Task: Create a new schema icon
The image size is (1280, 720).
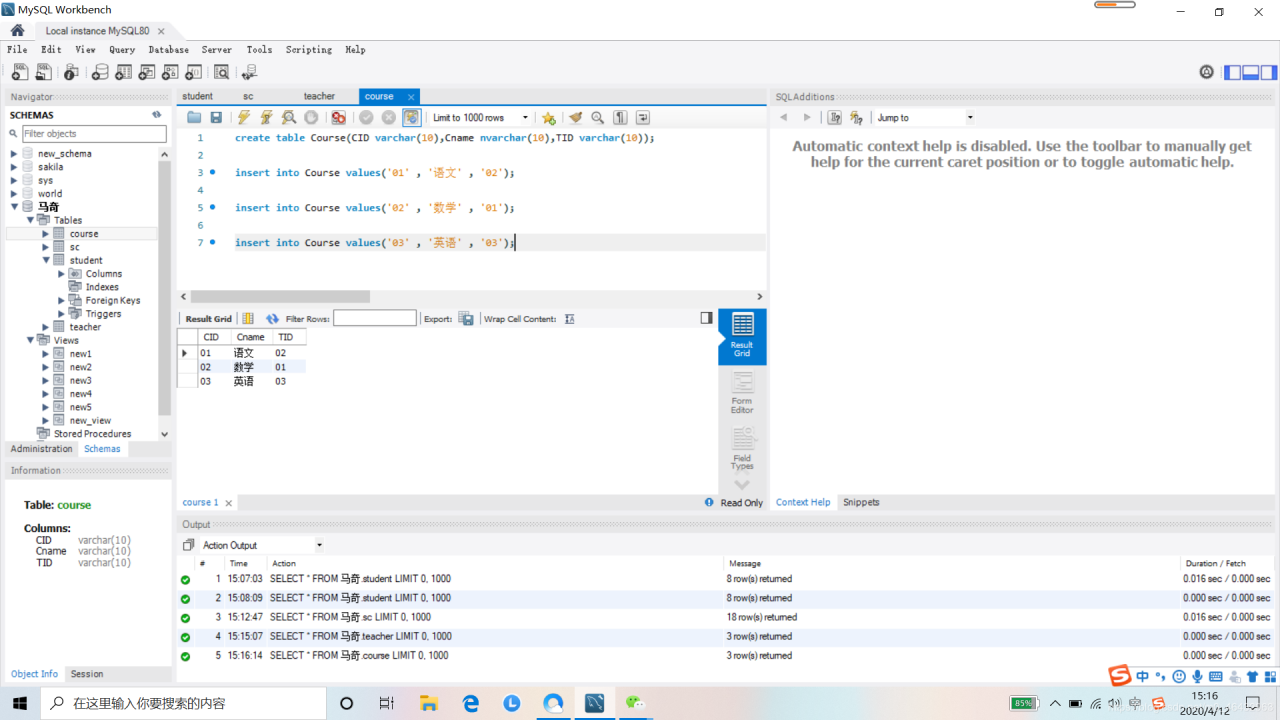Action: (100, 72)
